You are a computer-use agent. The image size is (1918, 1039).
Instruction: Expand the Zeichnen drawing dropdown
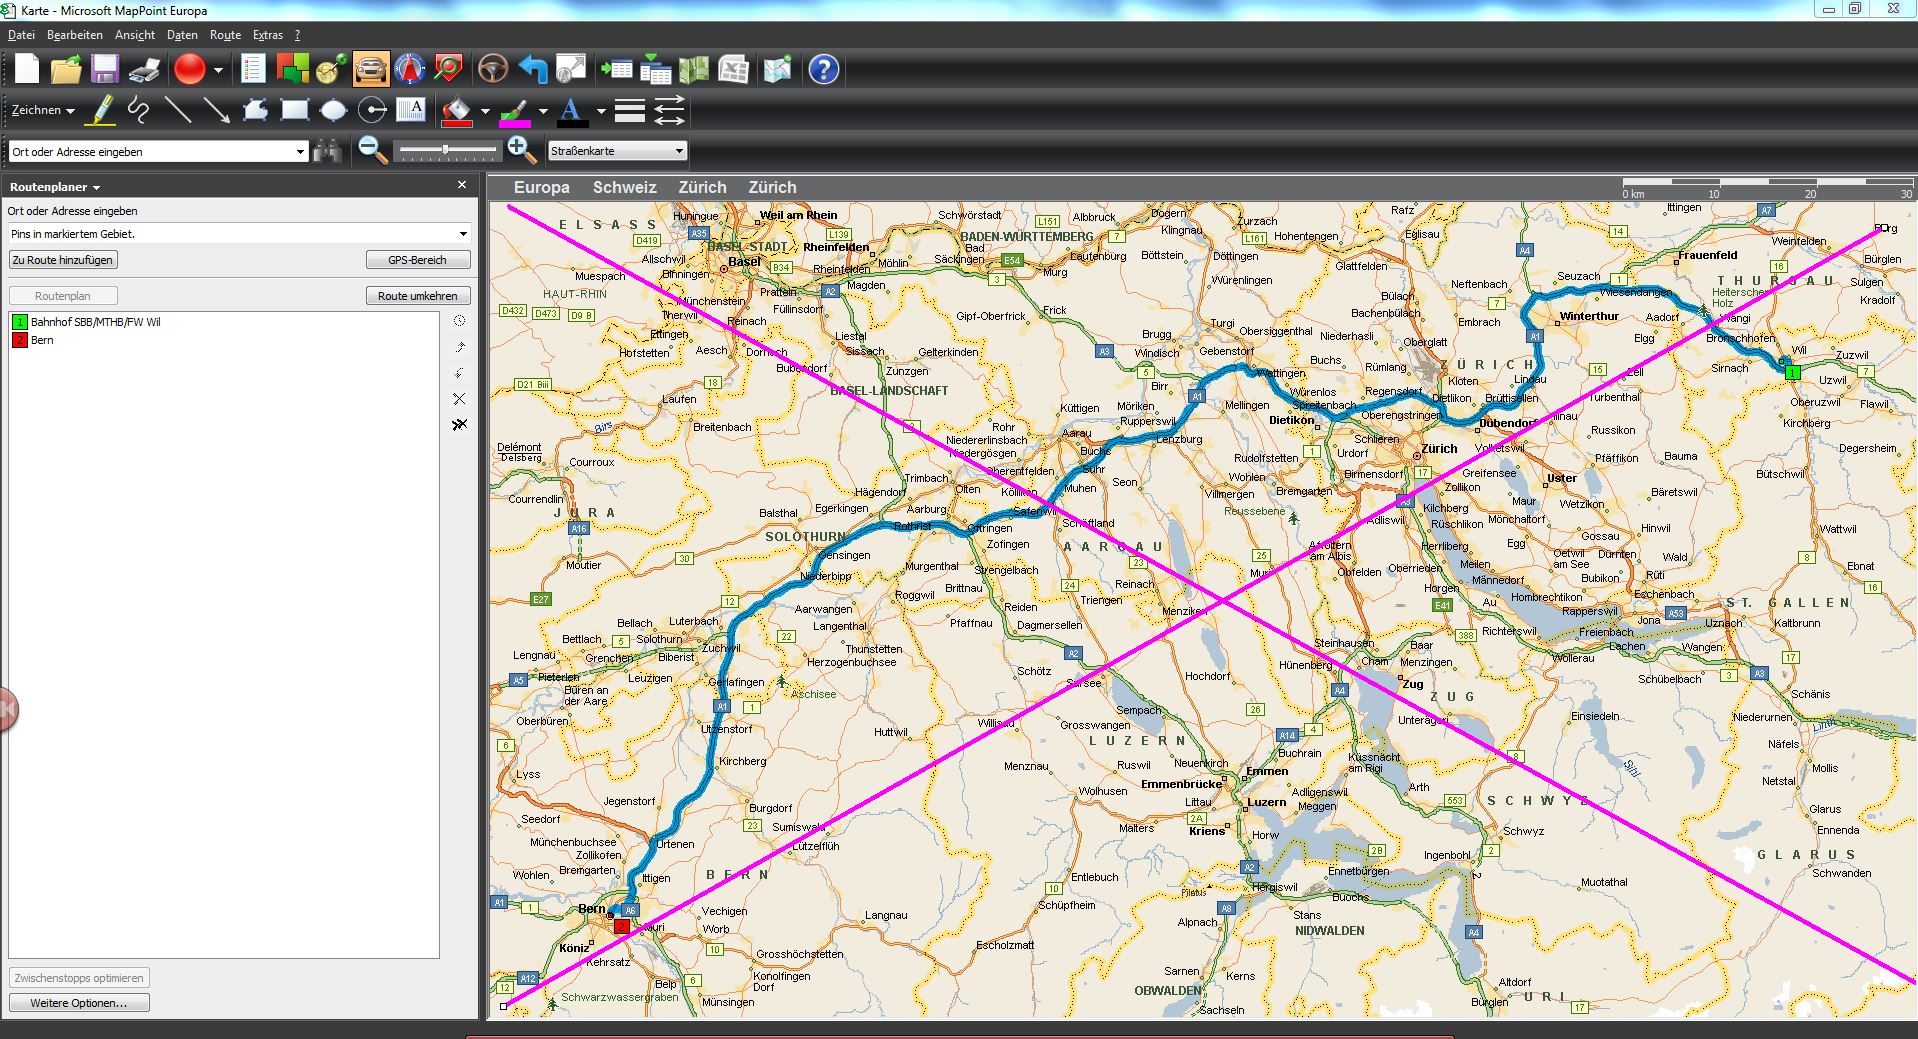43,110
